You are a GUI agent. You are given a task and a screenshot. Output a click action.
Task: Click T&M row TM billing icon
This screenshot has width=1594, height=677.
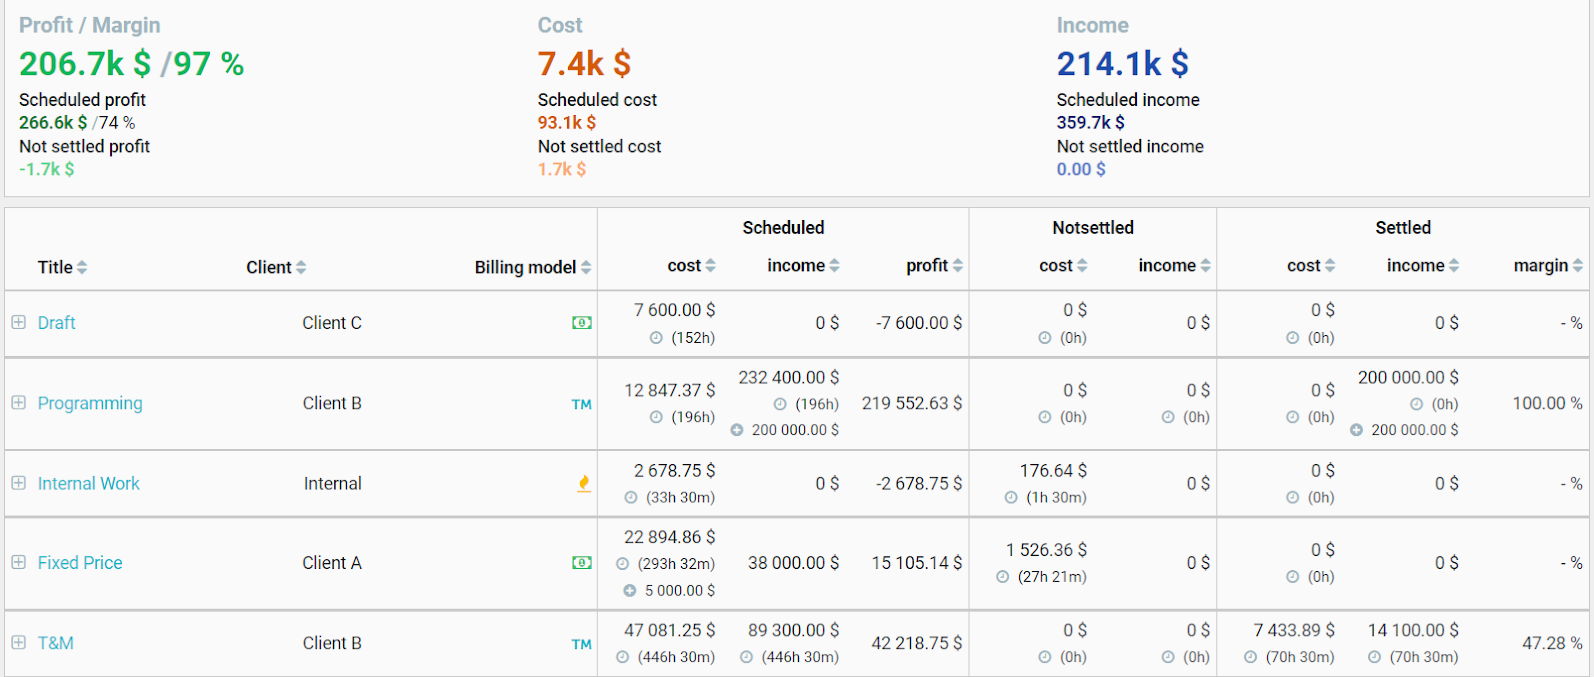[x=581, y=644]
